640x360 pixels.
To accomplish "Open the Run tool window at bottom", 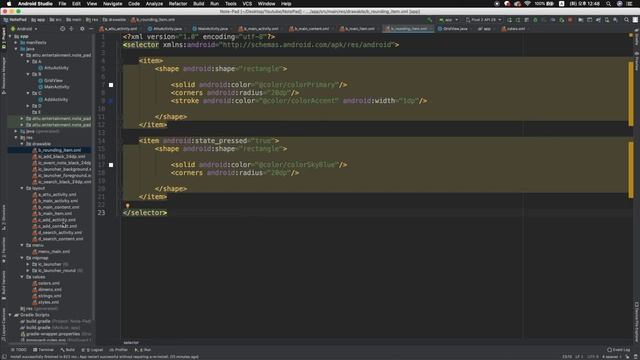I will click(143, 350).
